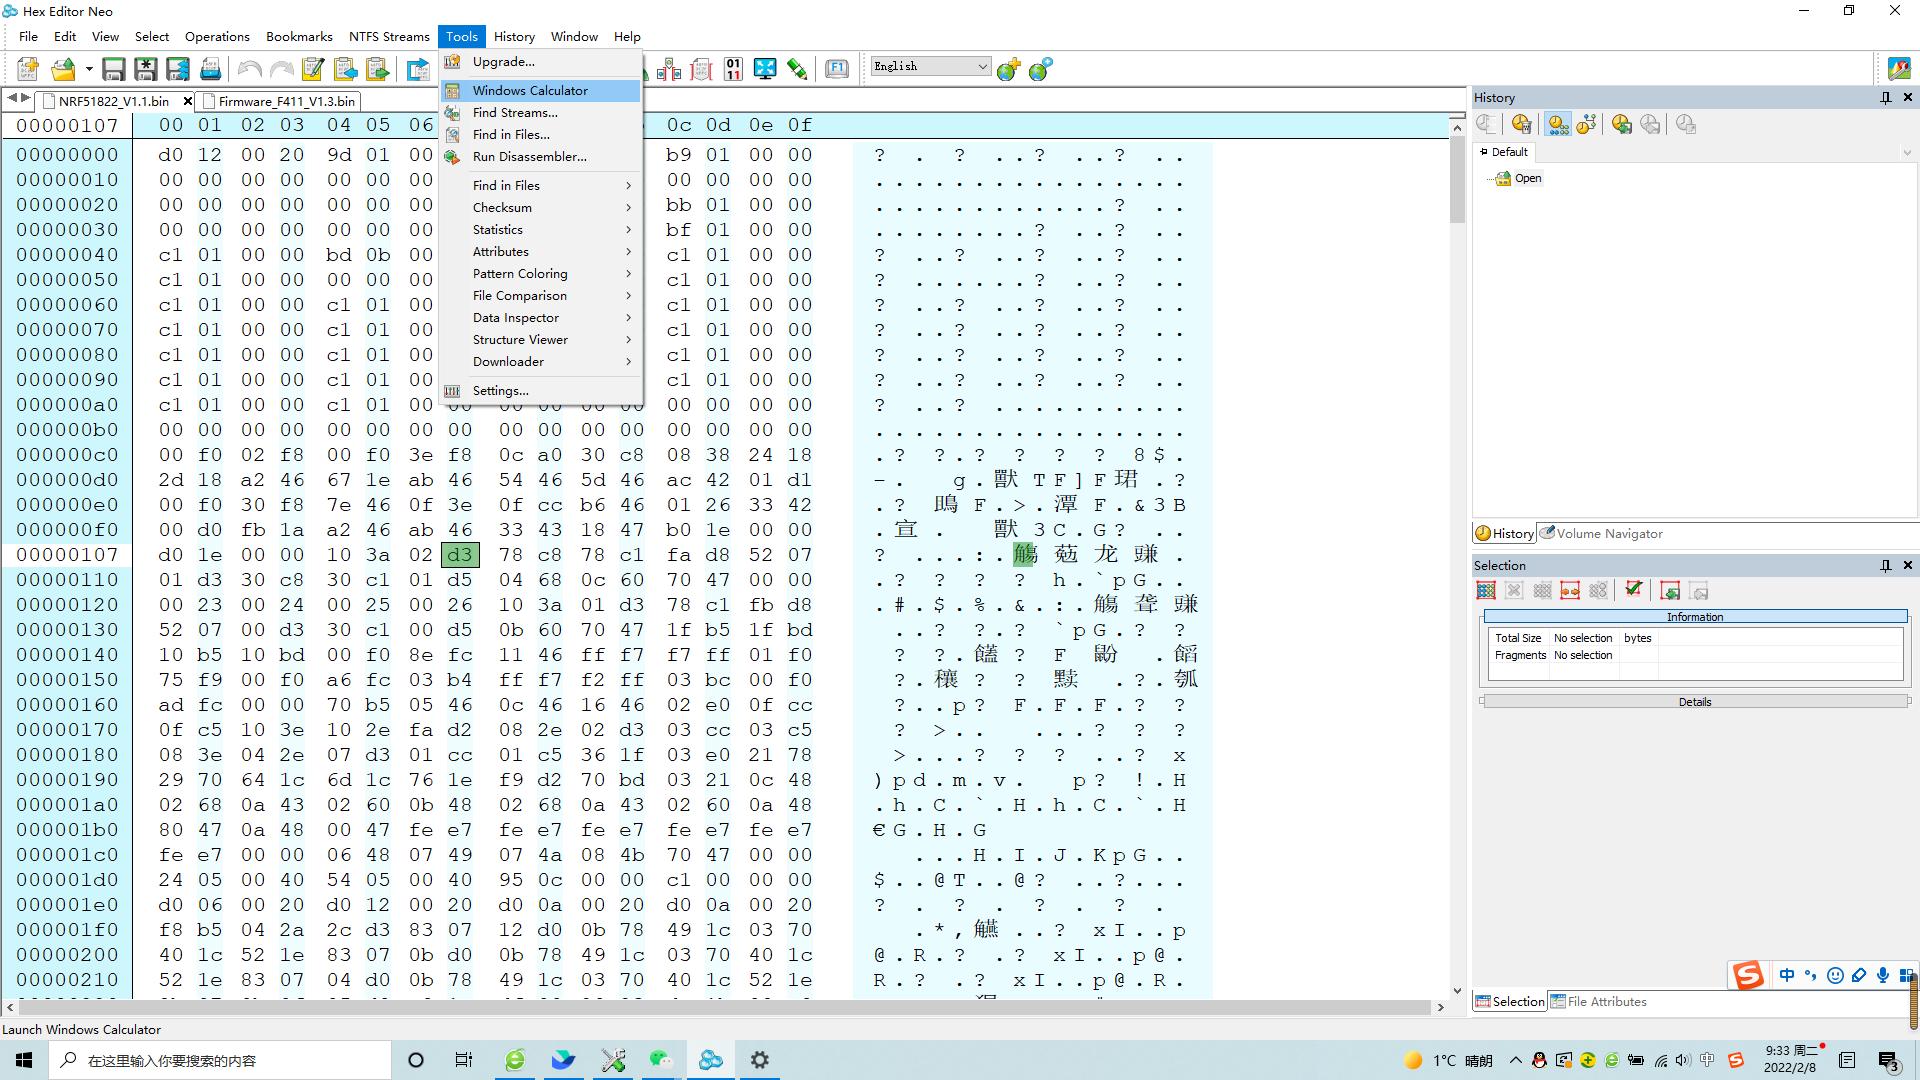Viewport: 1920px width, 1080px height.
Task: Click the green highlighter marker icon
Action: coord(797,69)
